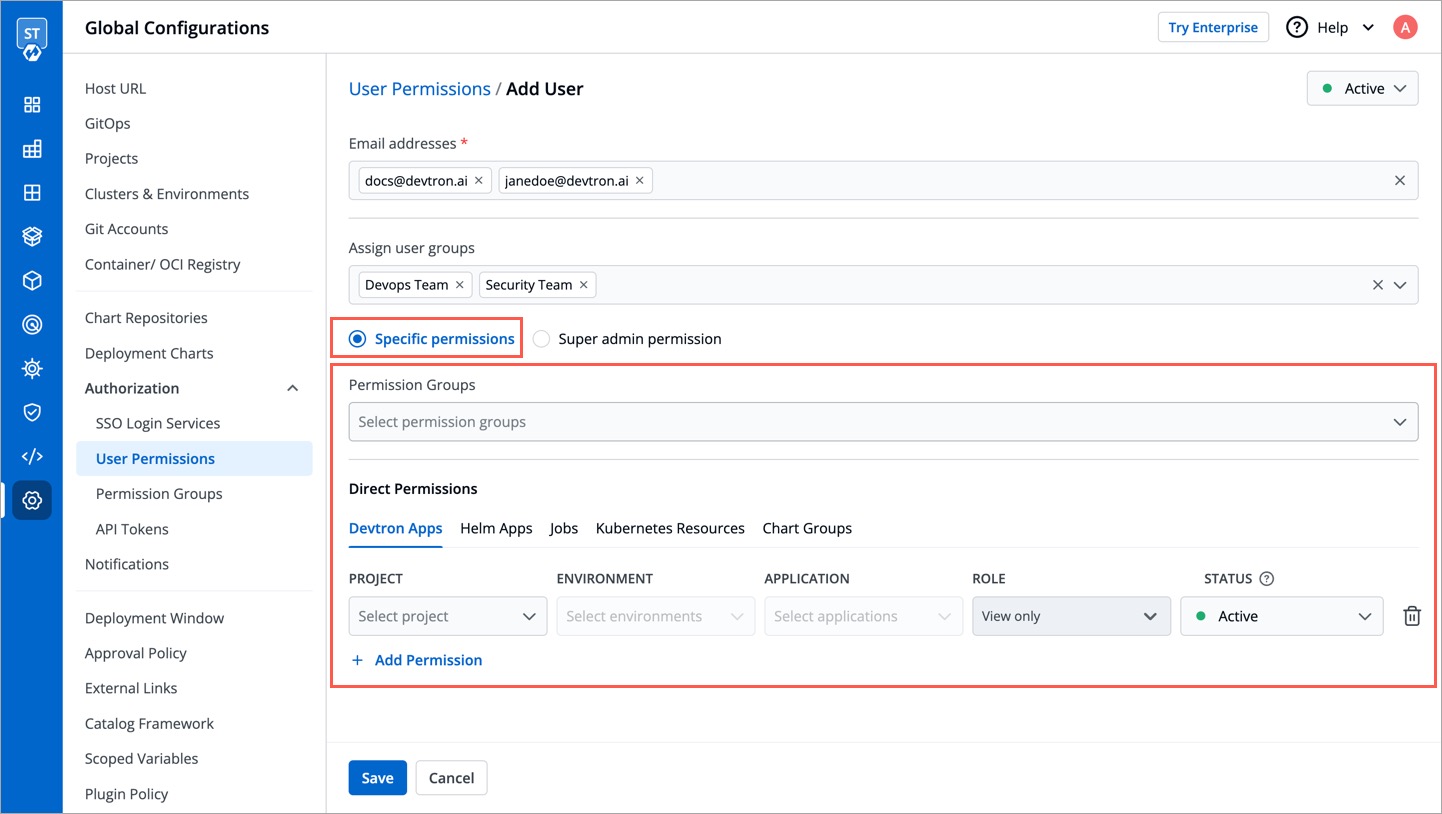Select Super admin permission radio button

pyautogui.click(x=541, y=339)
